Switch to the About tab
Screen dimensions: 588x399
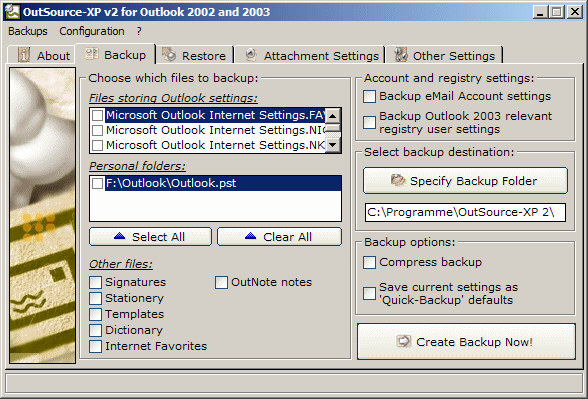(42, 55)
